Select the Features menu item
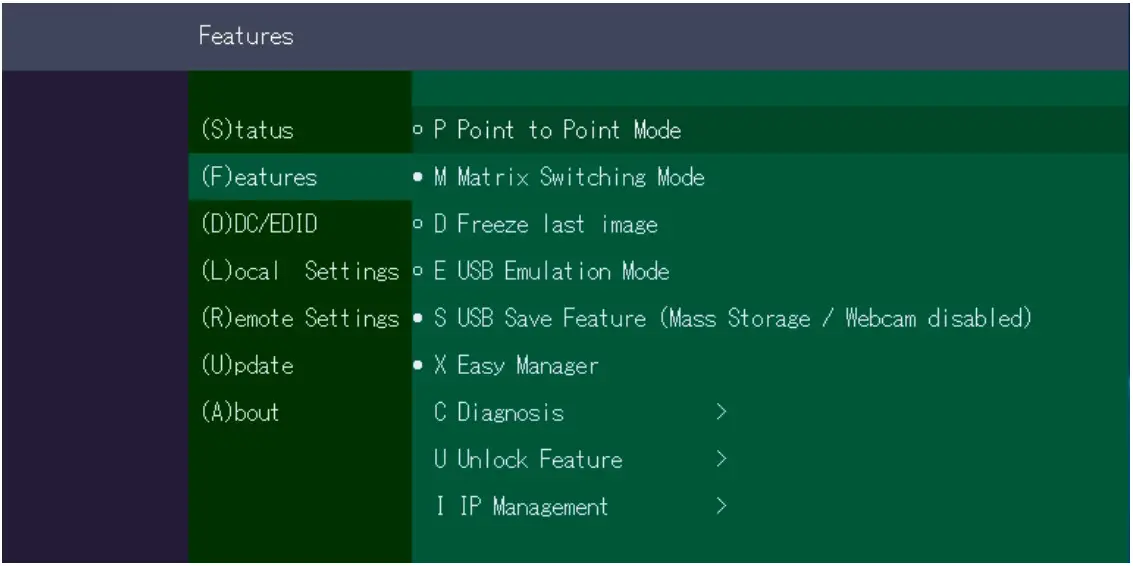The image size is (1133, 566). pyautogui.click(x=252, y=178)
